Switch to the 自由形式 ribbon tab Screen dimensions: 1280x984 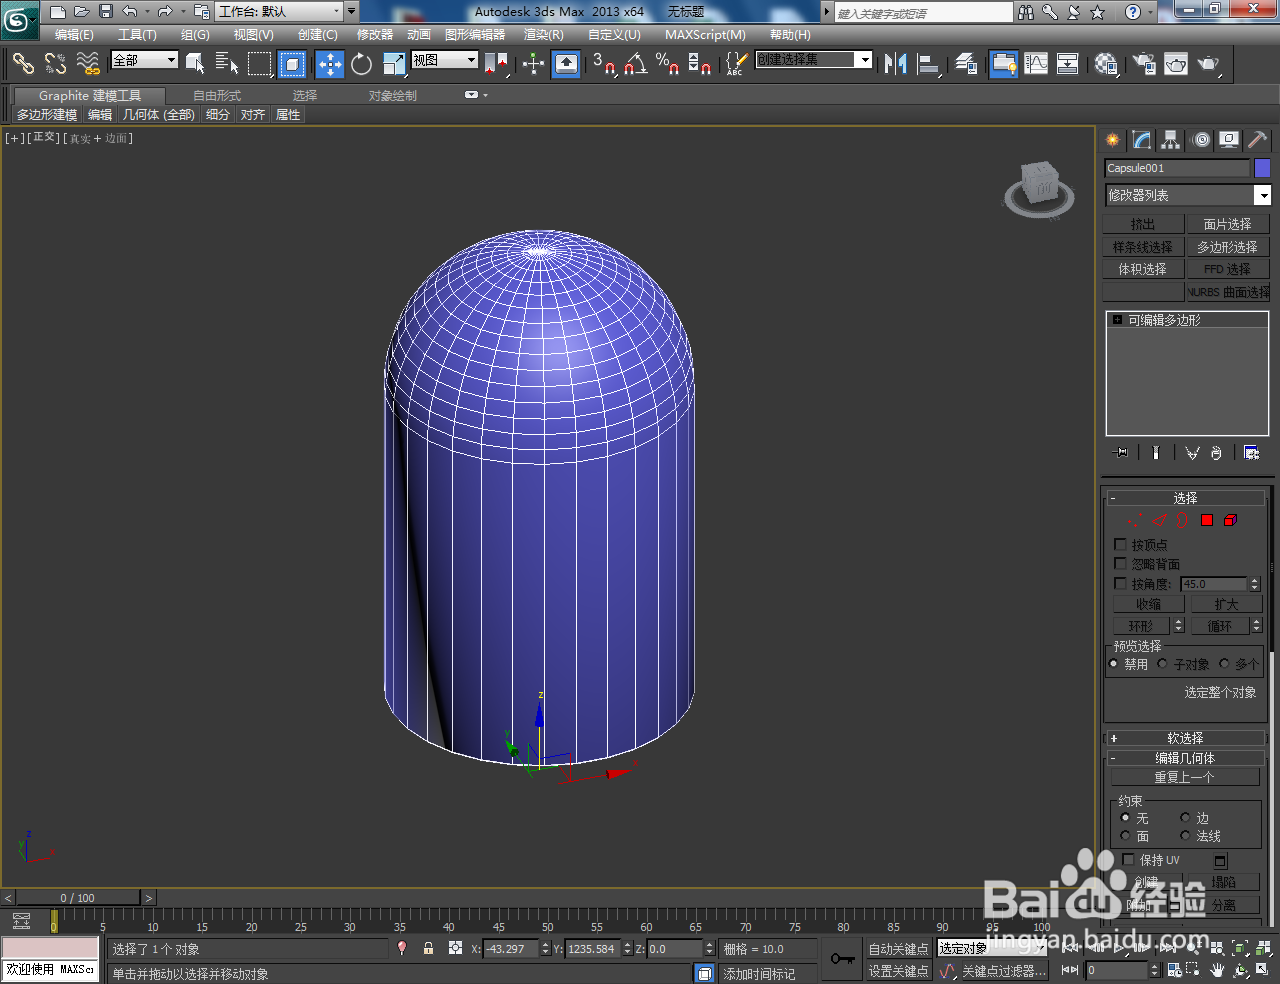(217, 96)
